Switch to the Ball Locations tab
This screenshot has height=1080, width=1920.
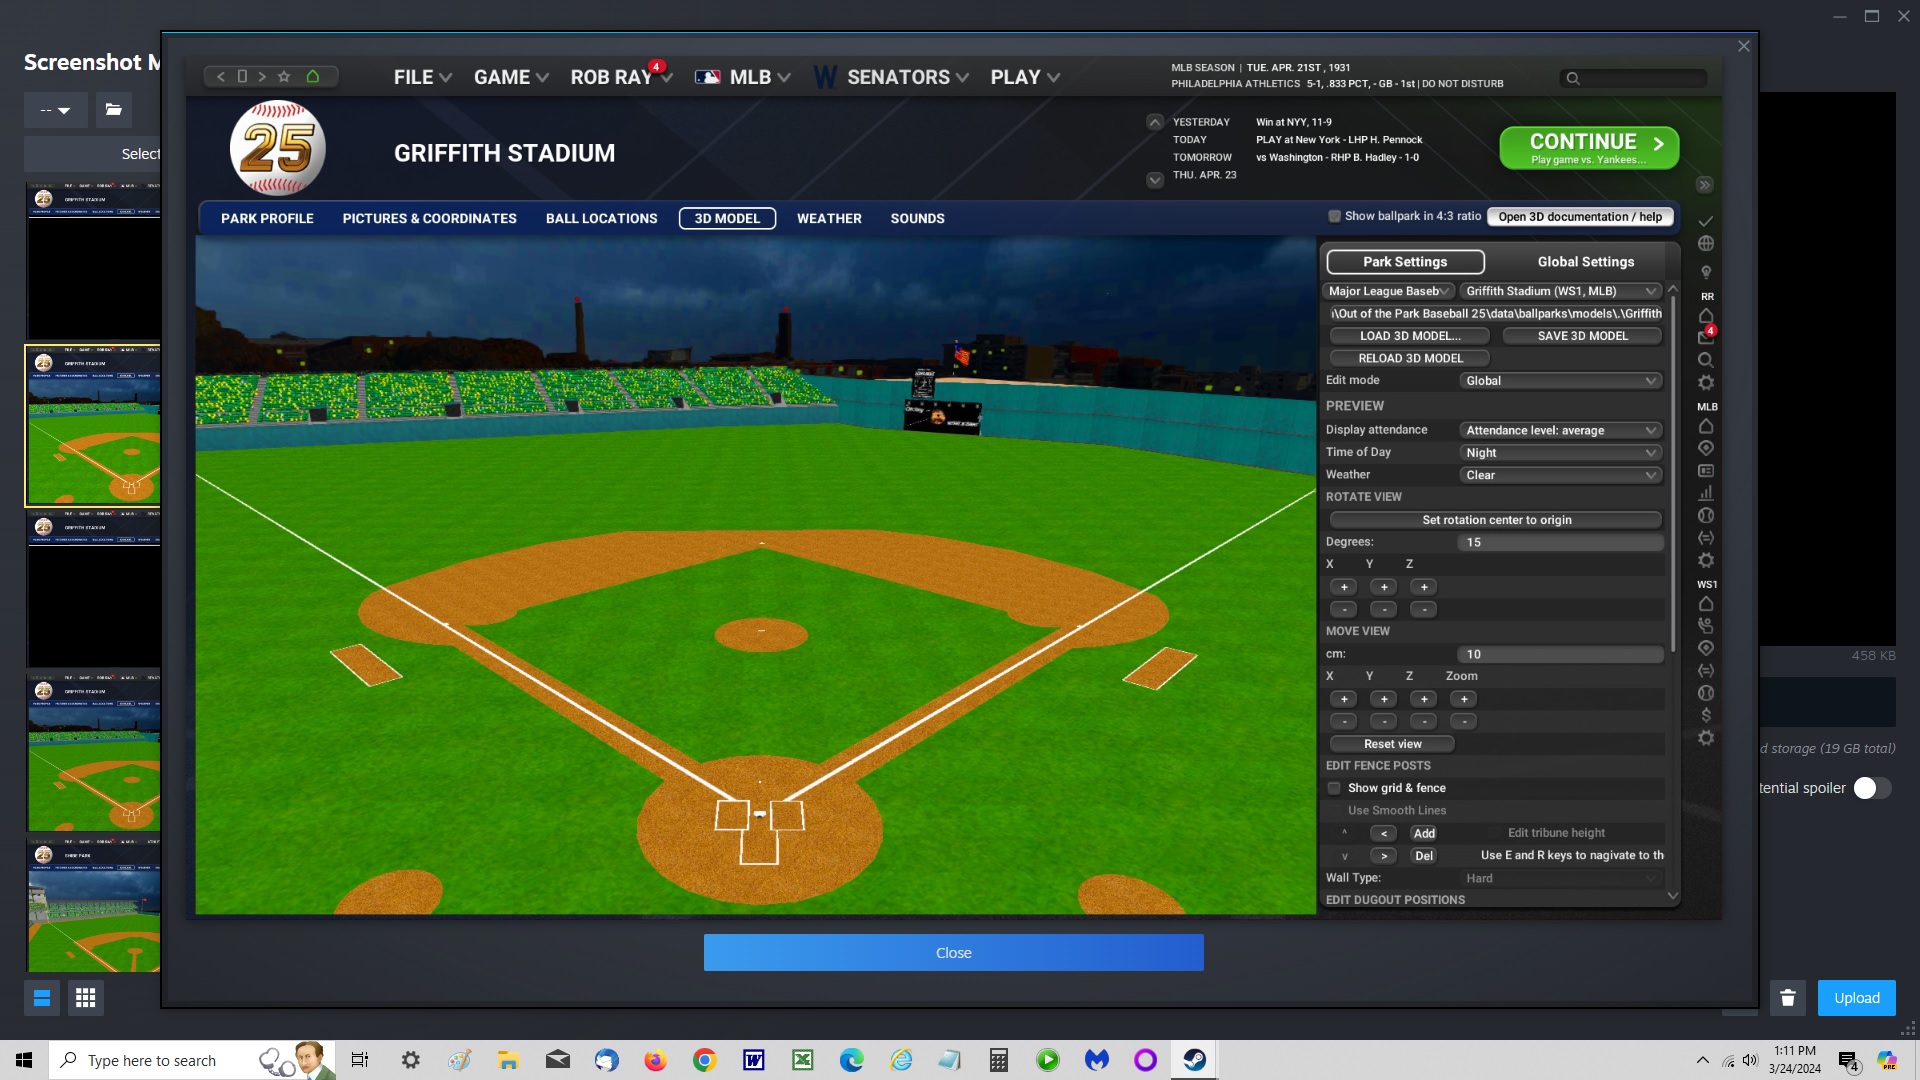pyautogui.click(x=601, y=218)
